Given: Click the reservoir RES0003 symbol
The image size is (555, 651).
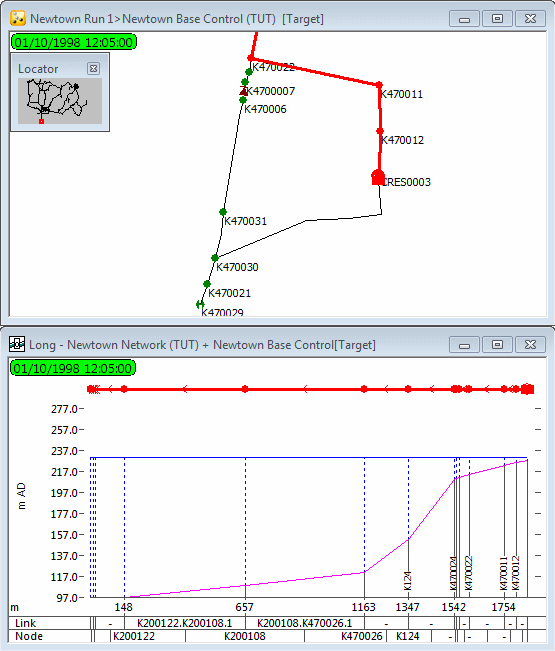Looking at the screenshot, I should click(378, 177).
